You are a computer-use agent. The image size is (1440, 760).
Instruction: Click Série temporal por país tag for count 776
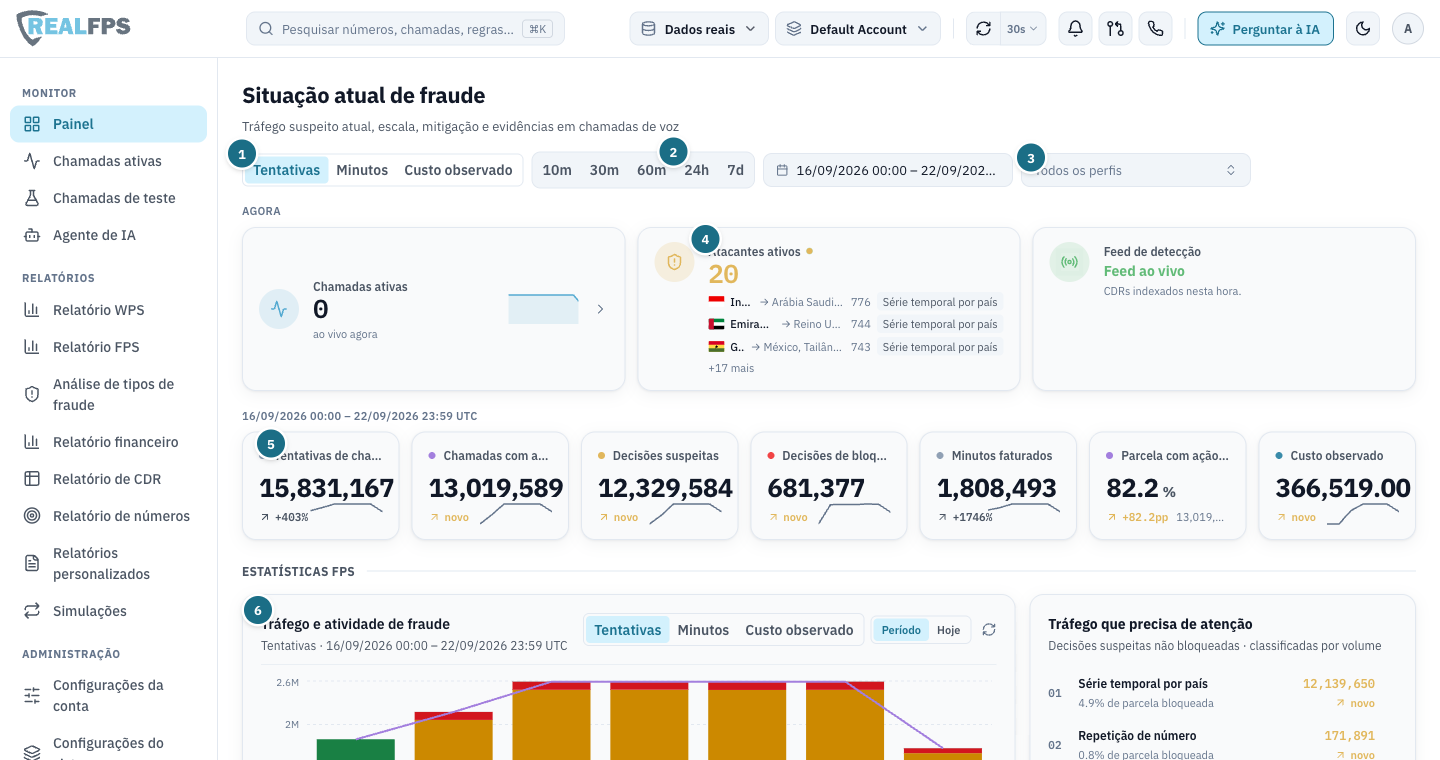(x=940, y=301)
